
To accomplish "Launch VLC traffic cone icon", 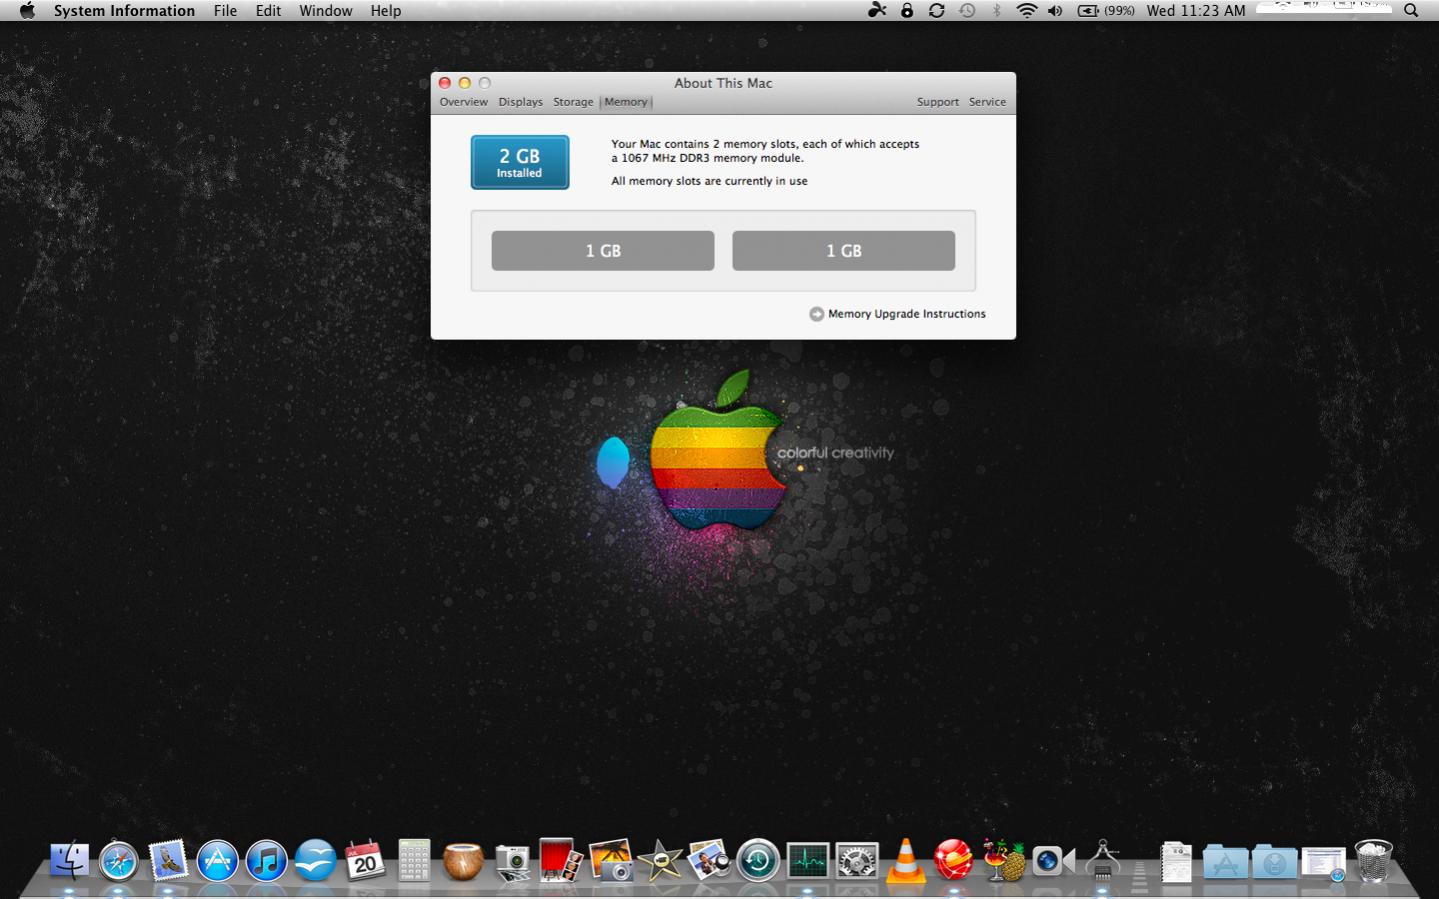I will [906, 861].
